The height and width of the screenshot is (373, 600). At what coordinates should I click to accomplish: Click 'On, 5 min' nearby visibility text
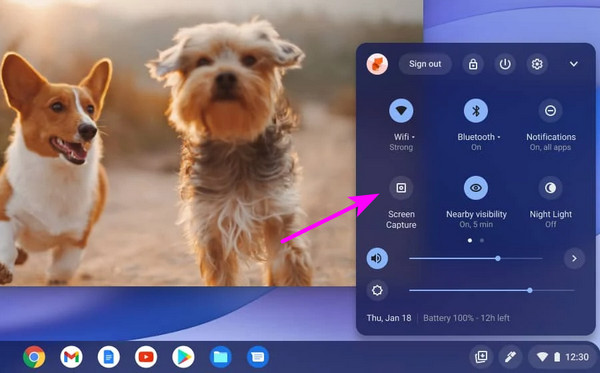476,225
